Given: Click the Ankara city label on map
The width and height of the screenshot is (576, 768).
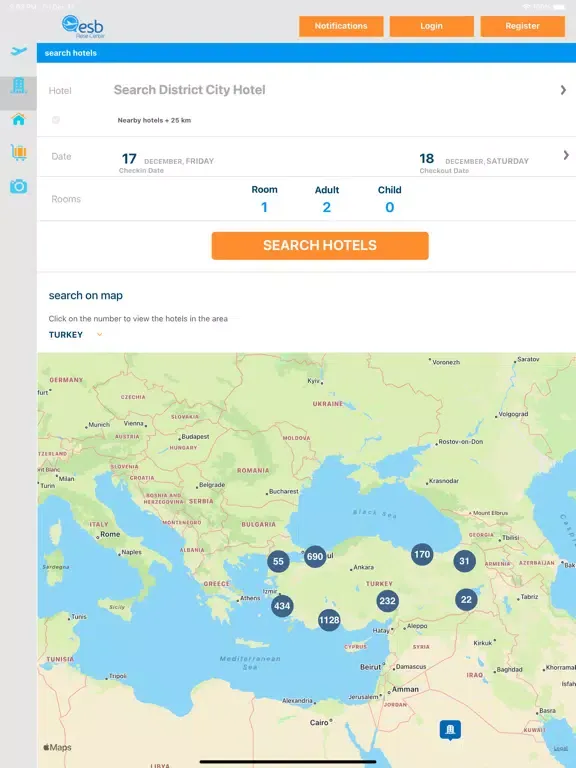Looking at the screenshot, I should click(x=363, y=567).
